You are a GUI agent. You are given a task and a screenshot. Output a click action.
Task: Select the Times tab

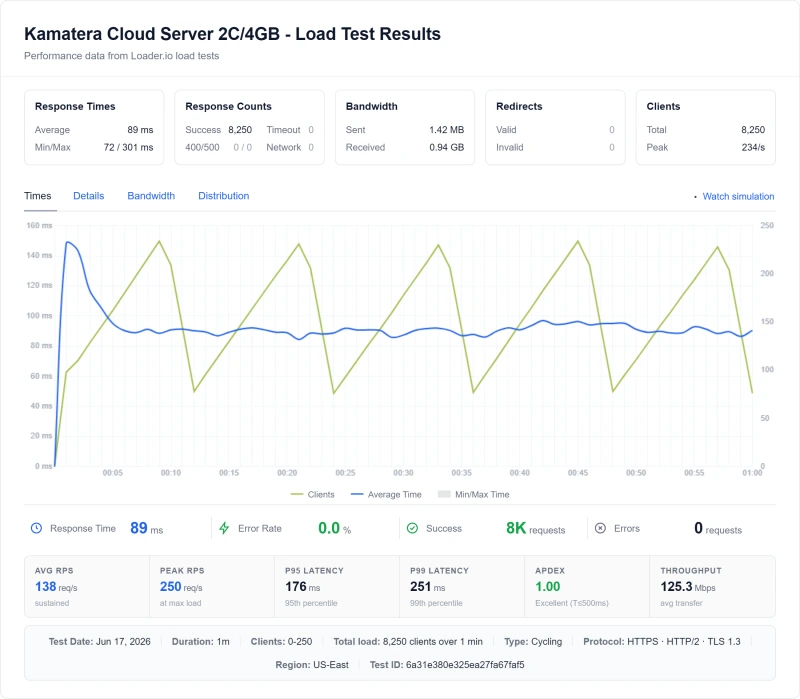pos(38,196)
